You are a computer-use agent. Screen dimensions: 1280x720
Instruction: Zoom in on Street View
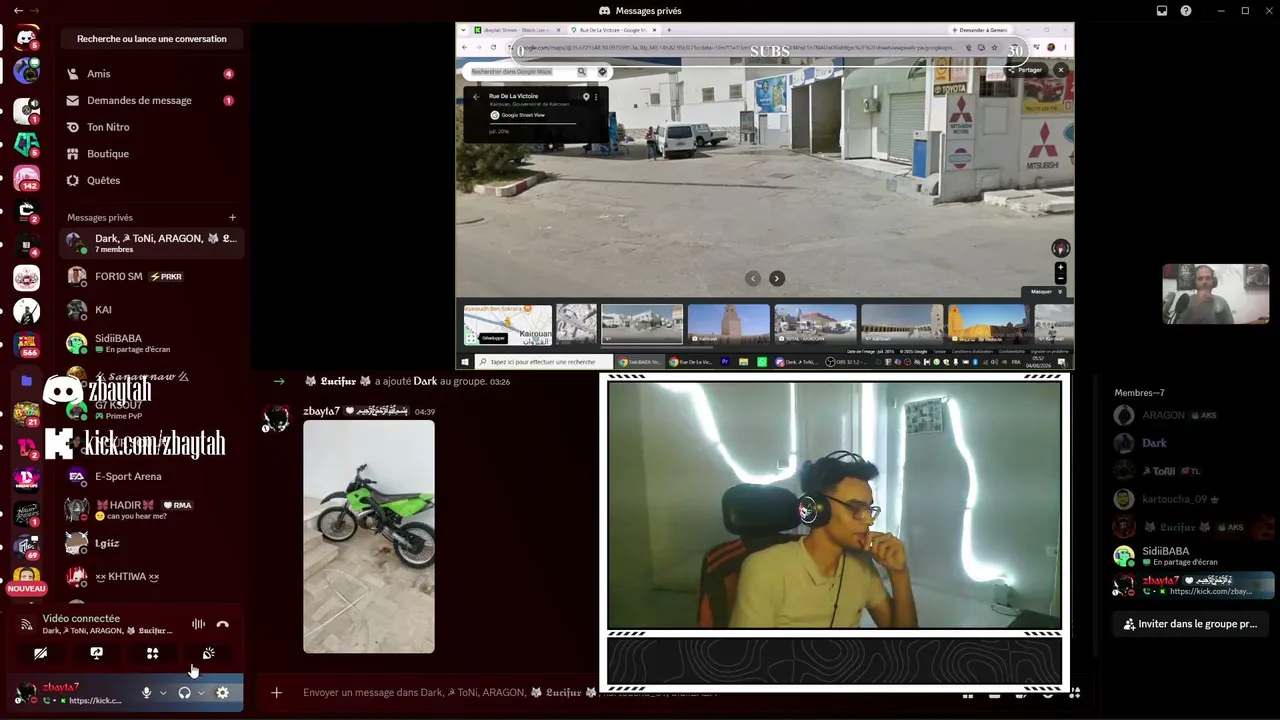click(1061, 268)
